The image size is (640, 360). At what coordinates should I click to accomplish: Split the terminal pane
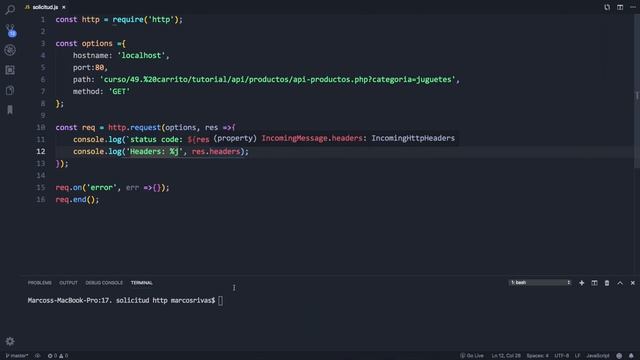pos(594,283)
